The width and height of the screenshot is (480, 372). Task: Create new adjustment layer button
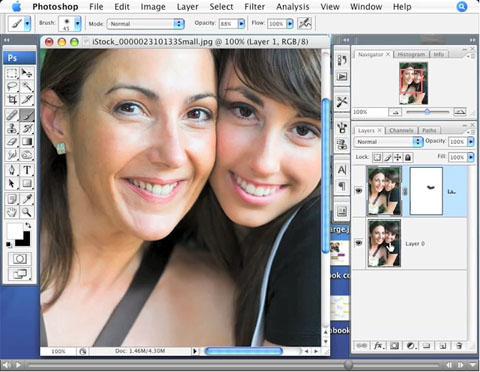(x=411, y=346)
